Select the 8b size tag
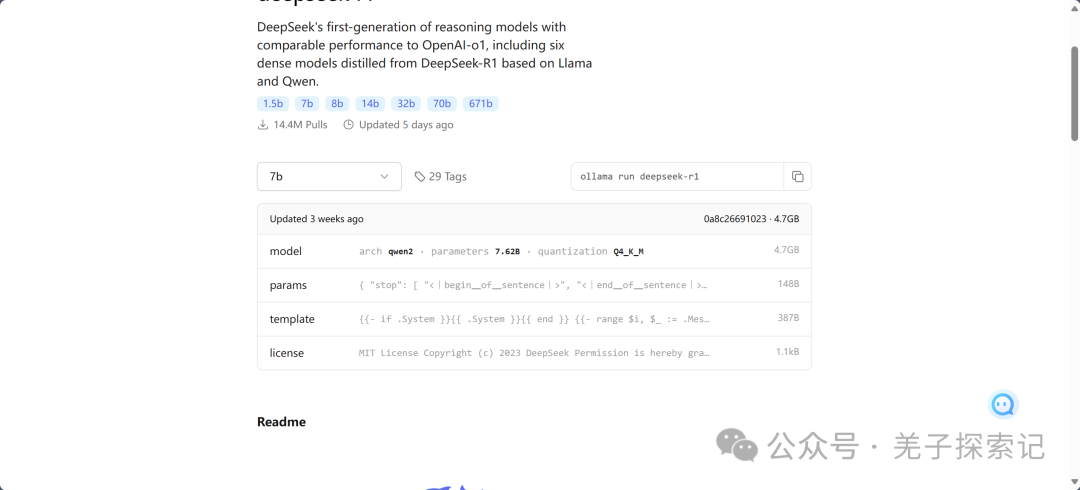 pyautogui.click(x=337, y=103)
